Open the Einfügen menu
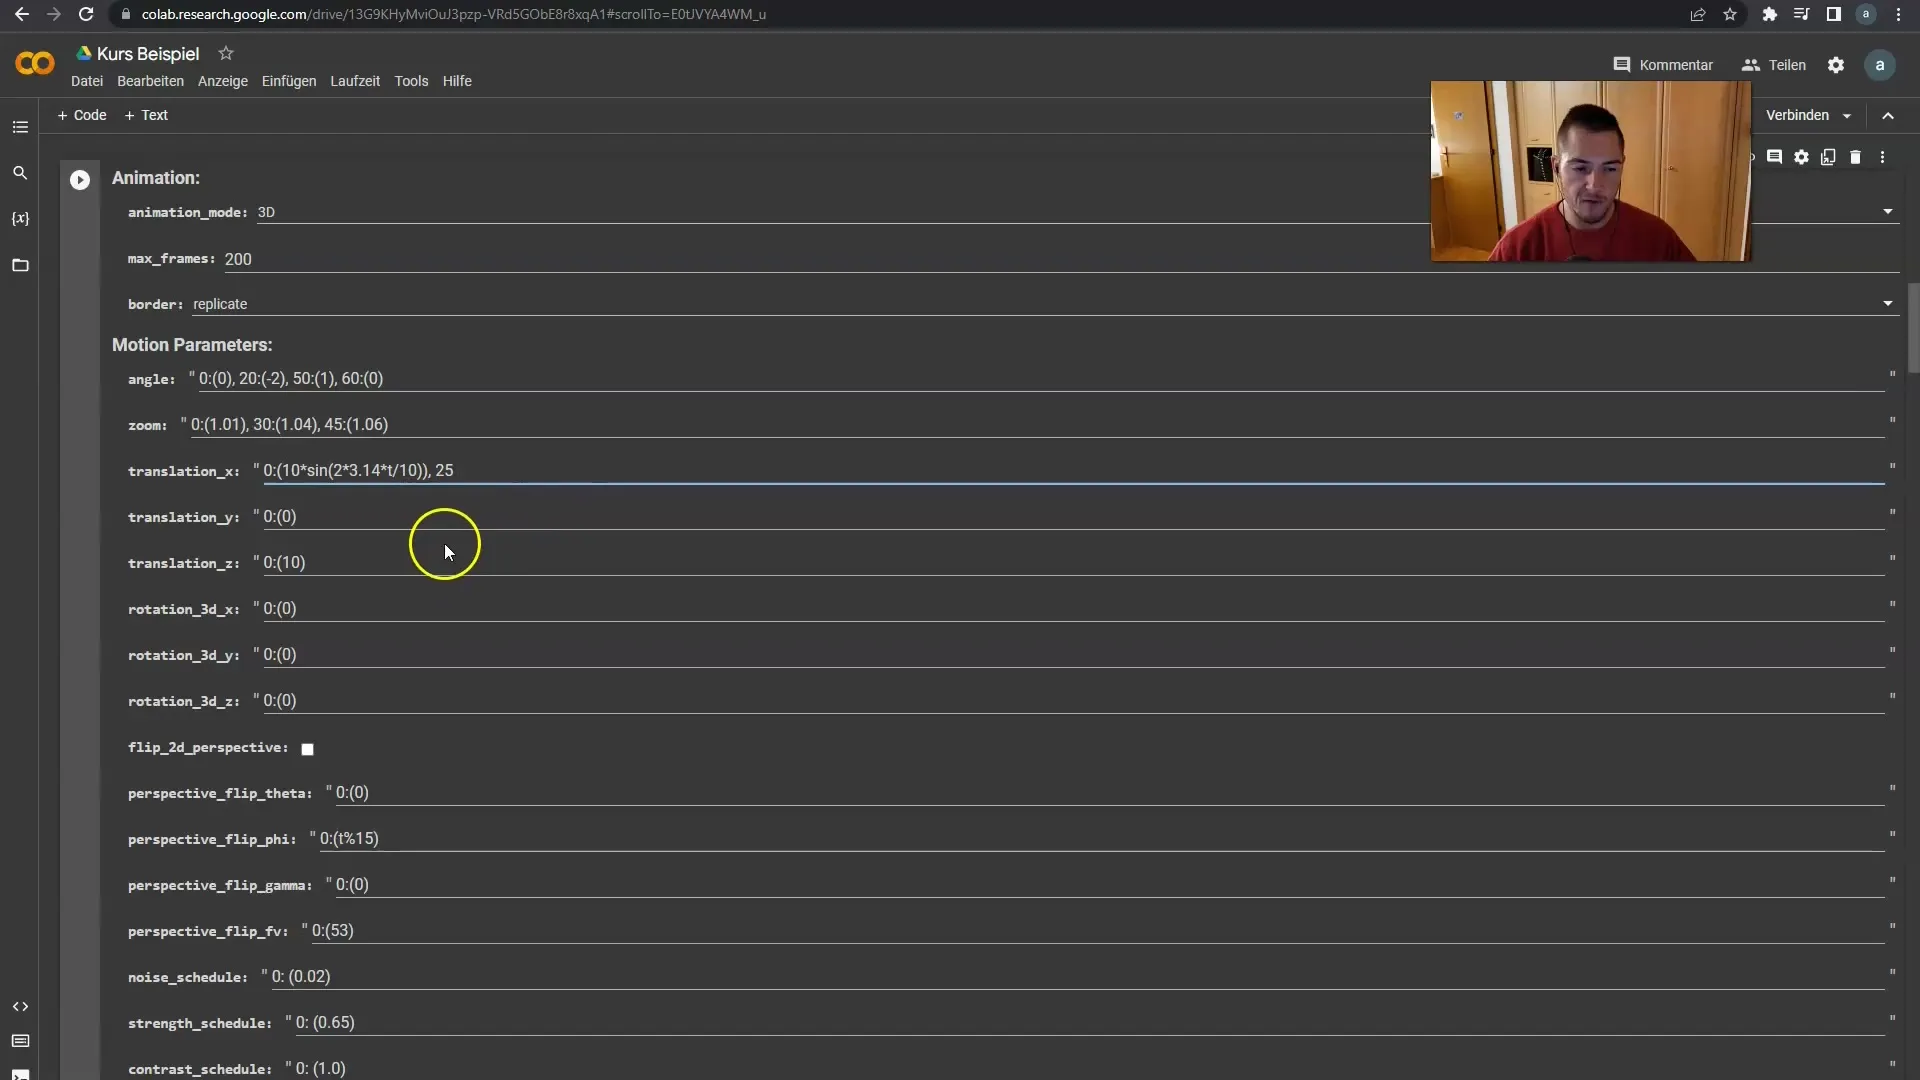Screen dimensions: 1920x1080 pyautogui.click(x=289, y=81)
